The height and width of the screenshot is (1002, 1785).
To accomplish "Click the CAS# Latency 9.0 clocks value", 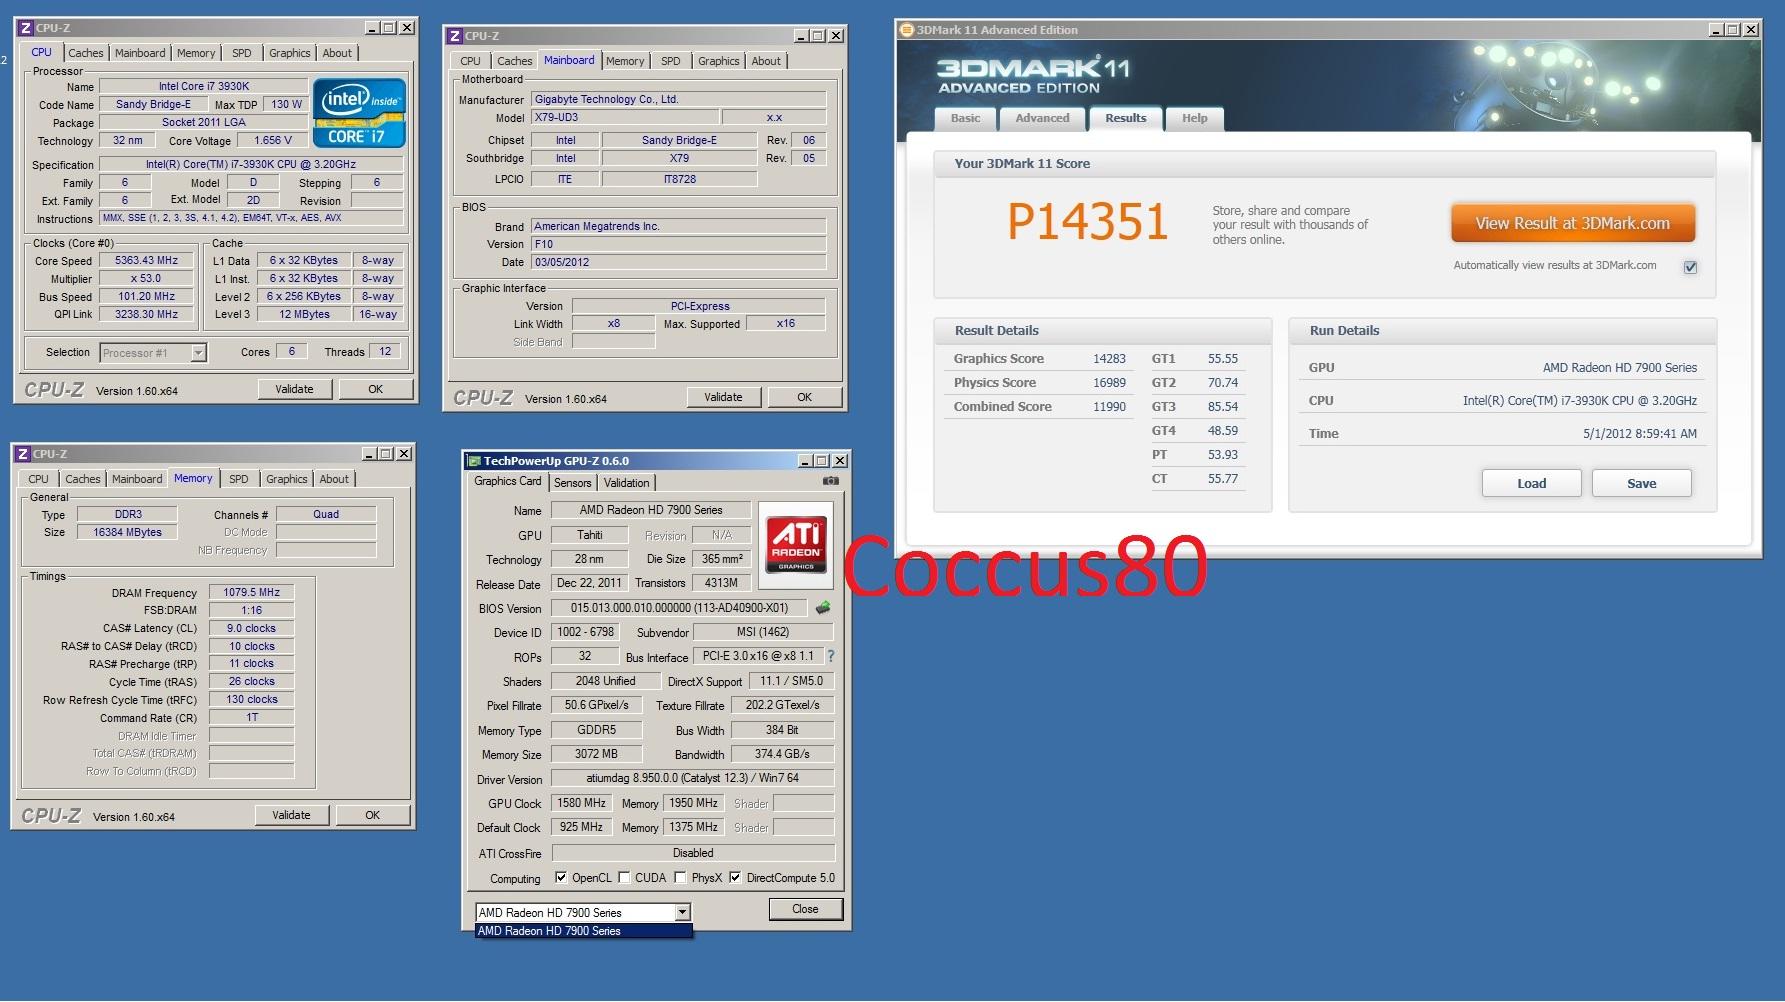I will pyautogui.click(x=252, y=628).
